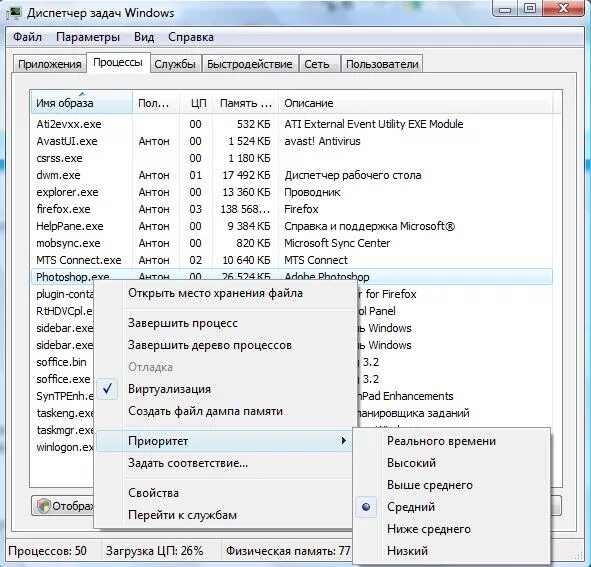This screenshot has height=567, width=591.
Task: Sort by the Имя образа column header
Action: click(82, 103)
